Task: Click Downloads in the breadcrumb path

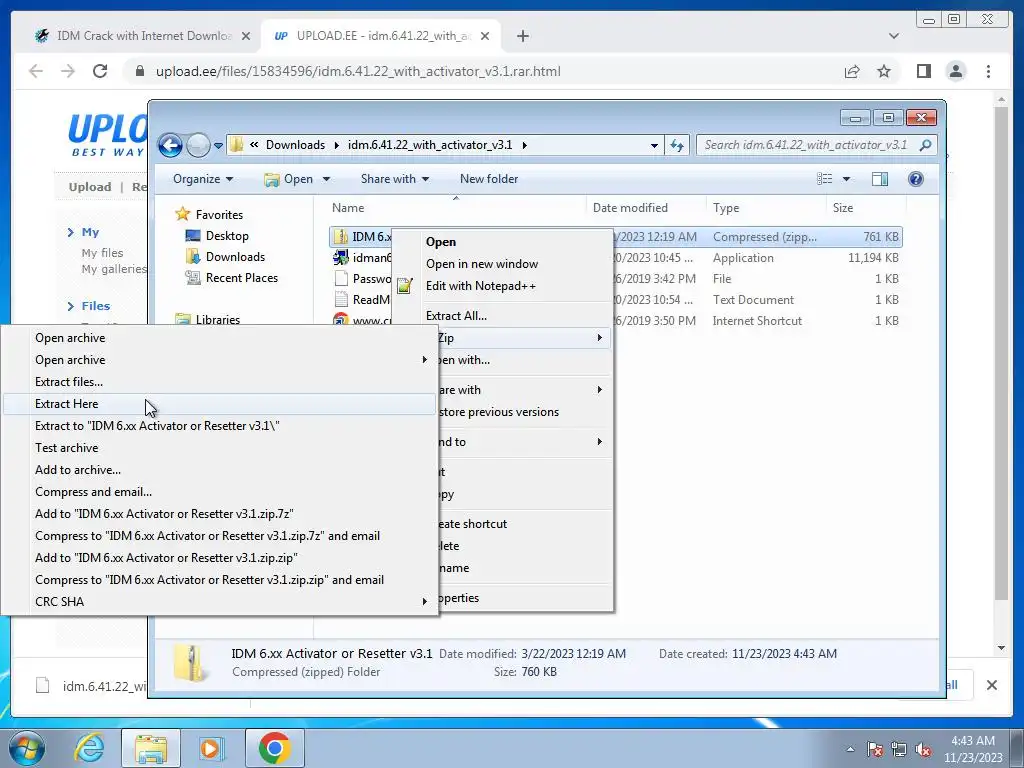Action: [295, 145]
